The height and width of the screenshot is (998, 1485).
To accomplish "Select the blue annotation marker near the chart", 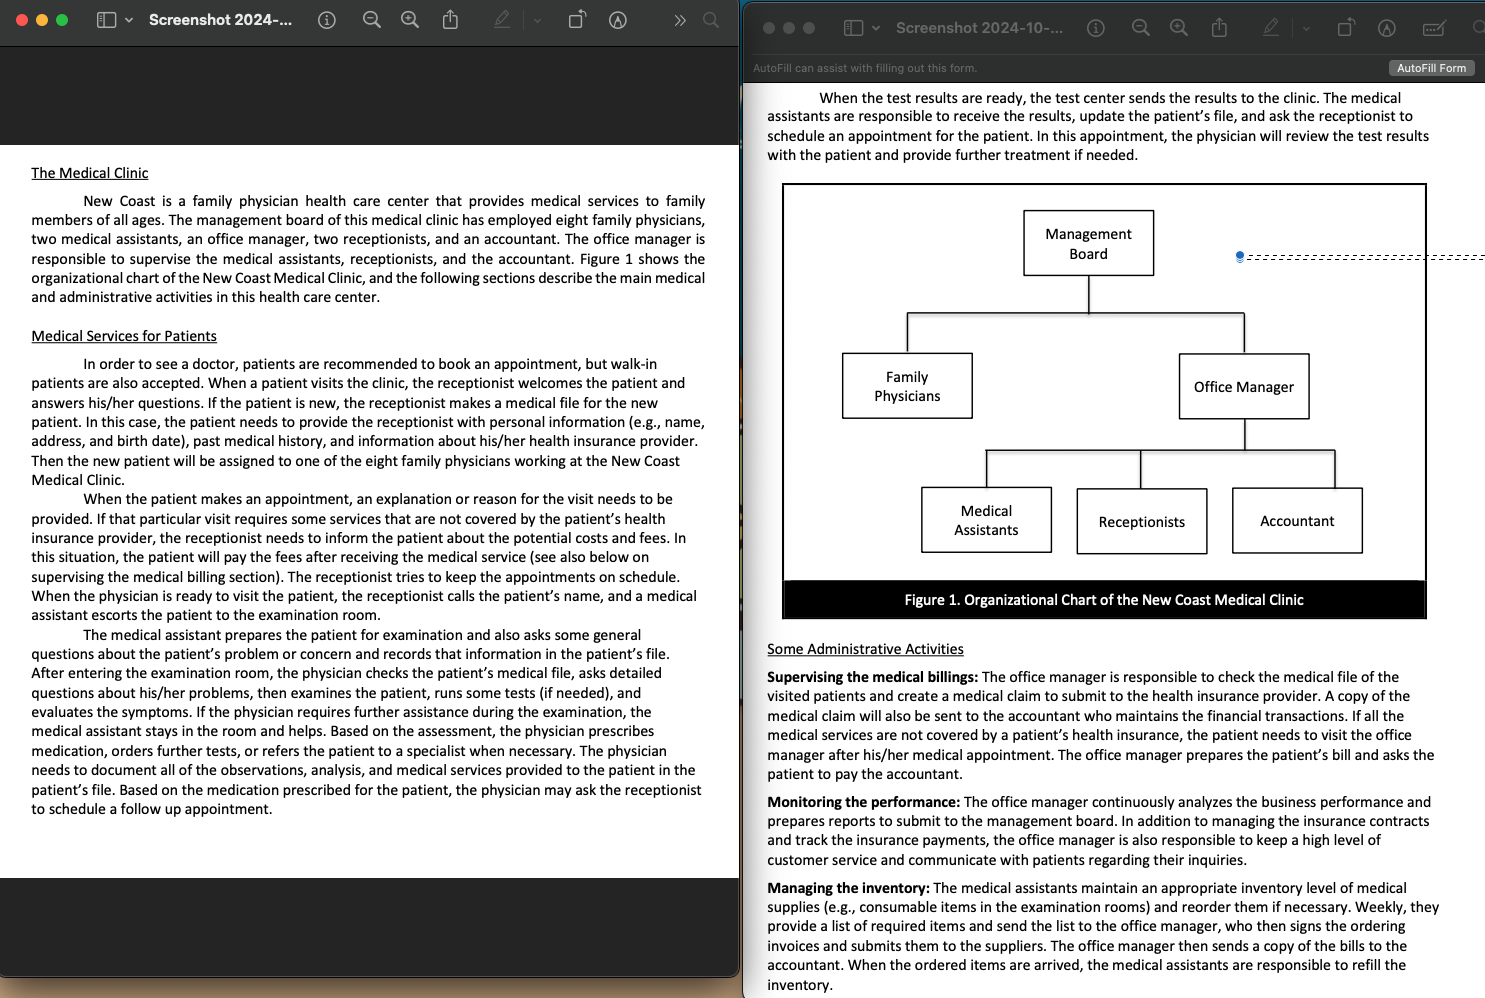I will (x=1239, y=257).
